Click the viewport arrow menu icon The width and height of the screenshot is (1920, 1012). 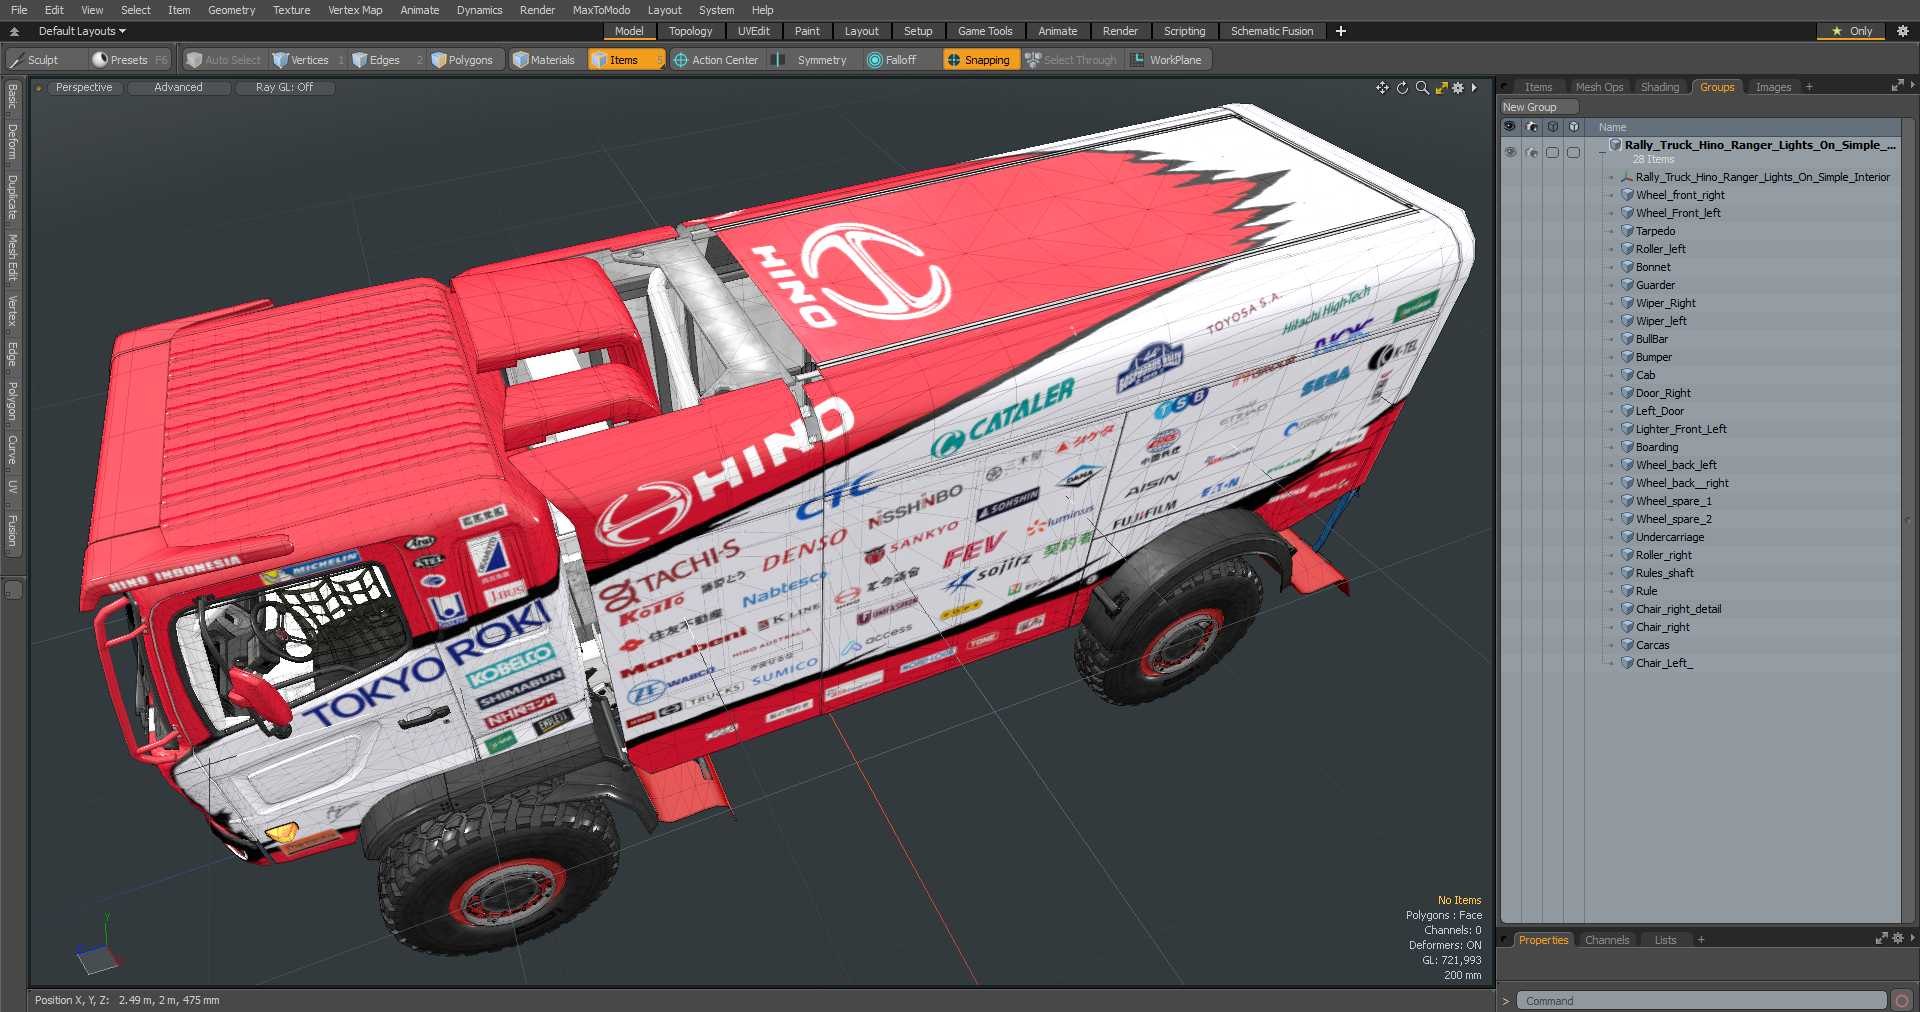pyautogui.click(x=1474, y=88)
